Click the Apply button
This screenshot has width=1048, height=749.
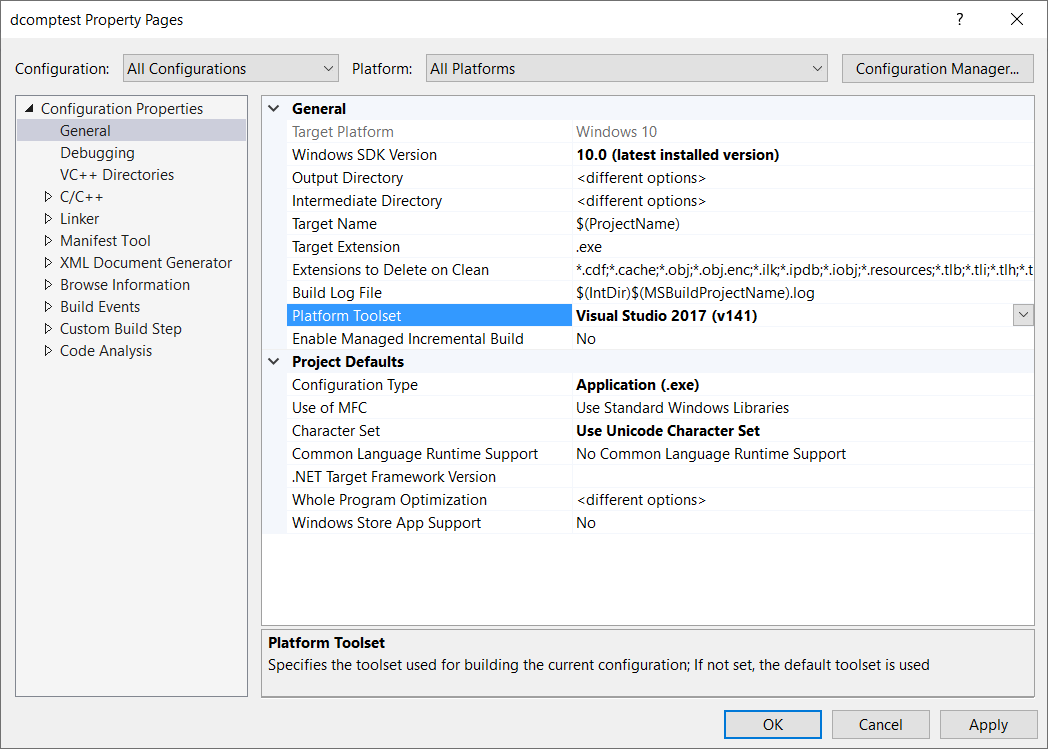pyautogui.click(x=988, y=725)
